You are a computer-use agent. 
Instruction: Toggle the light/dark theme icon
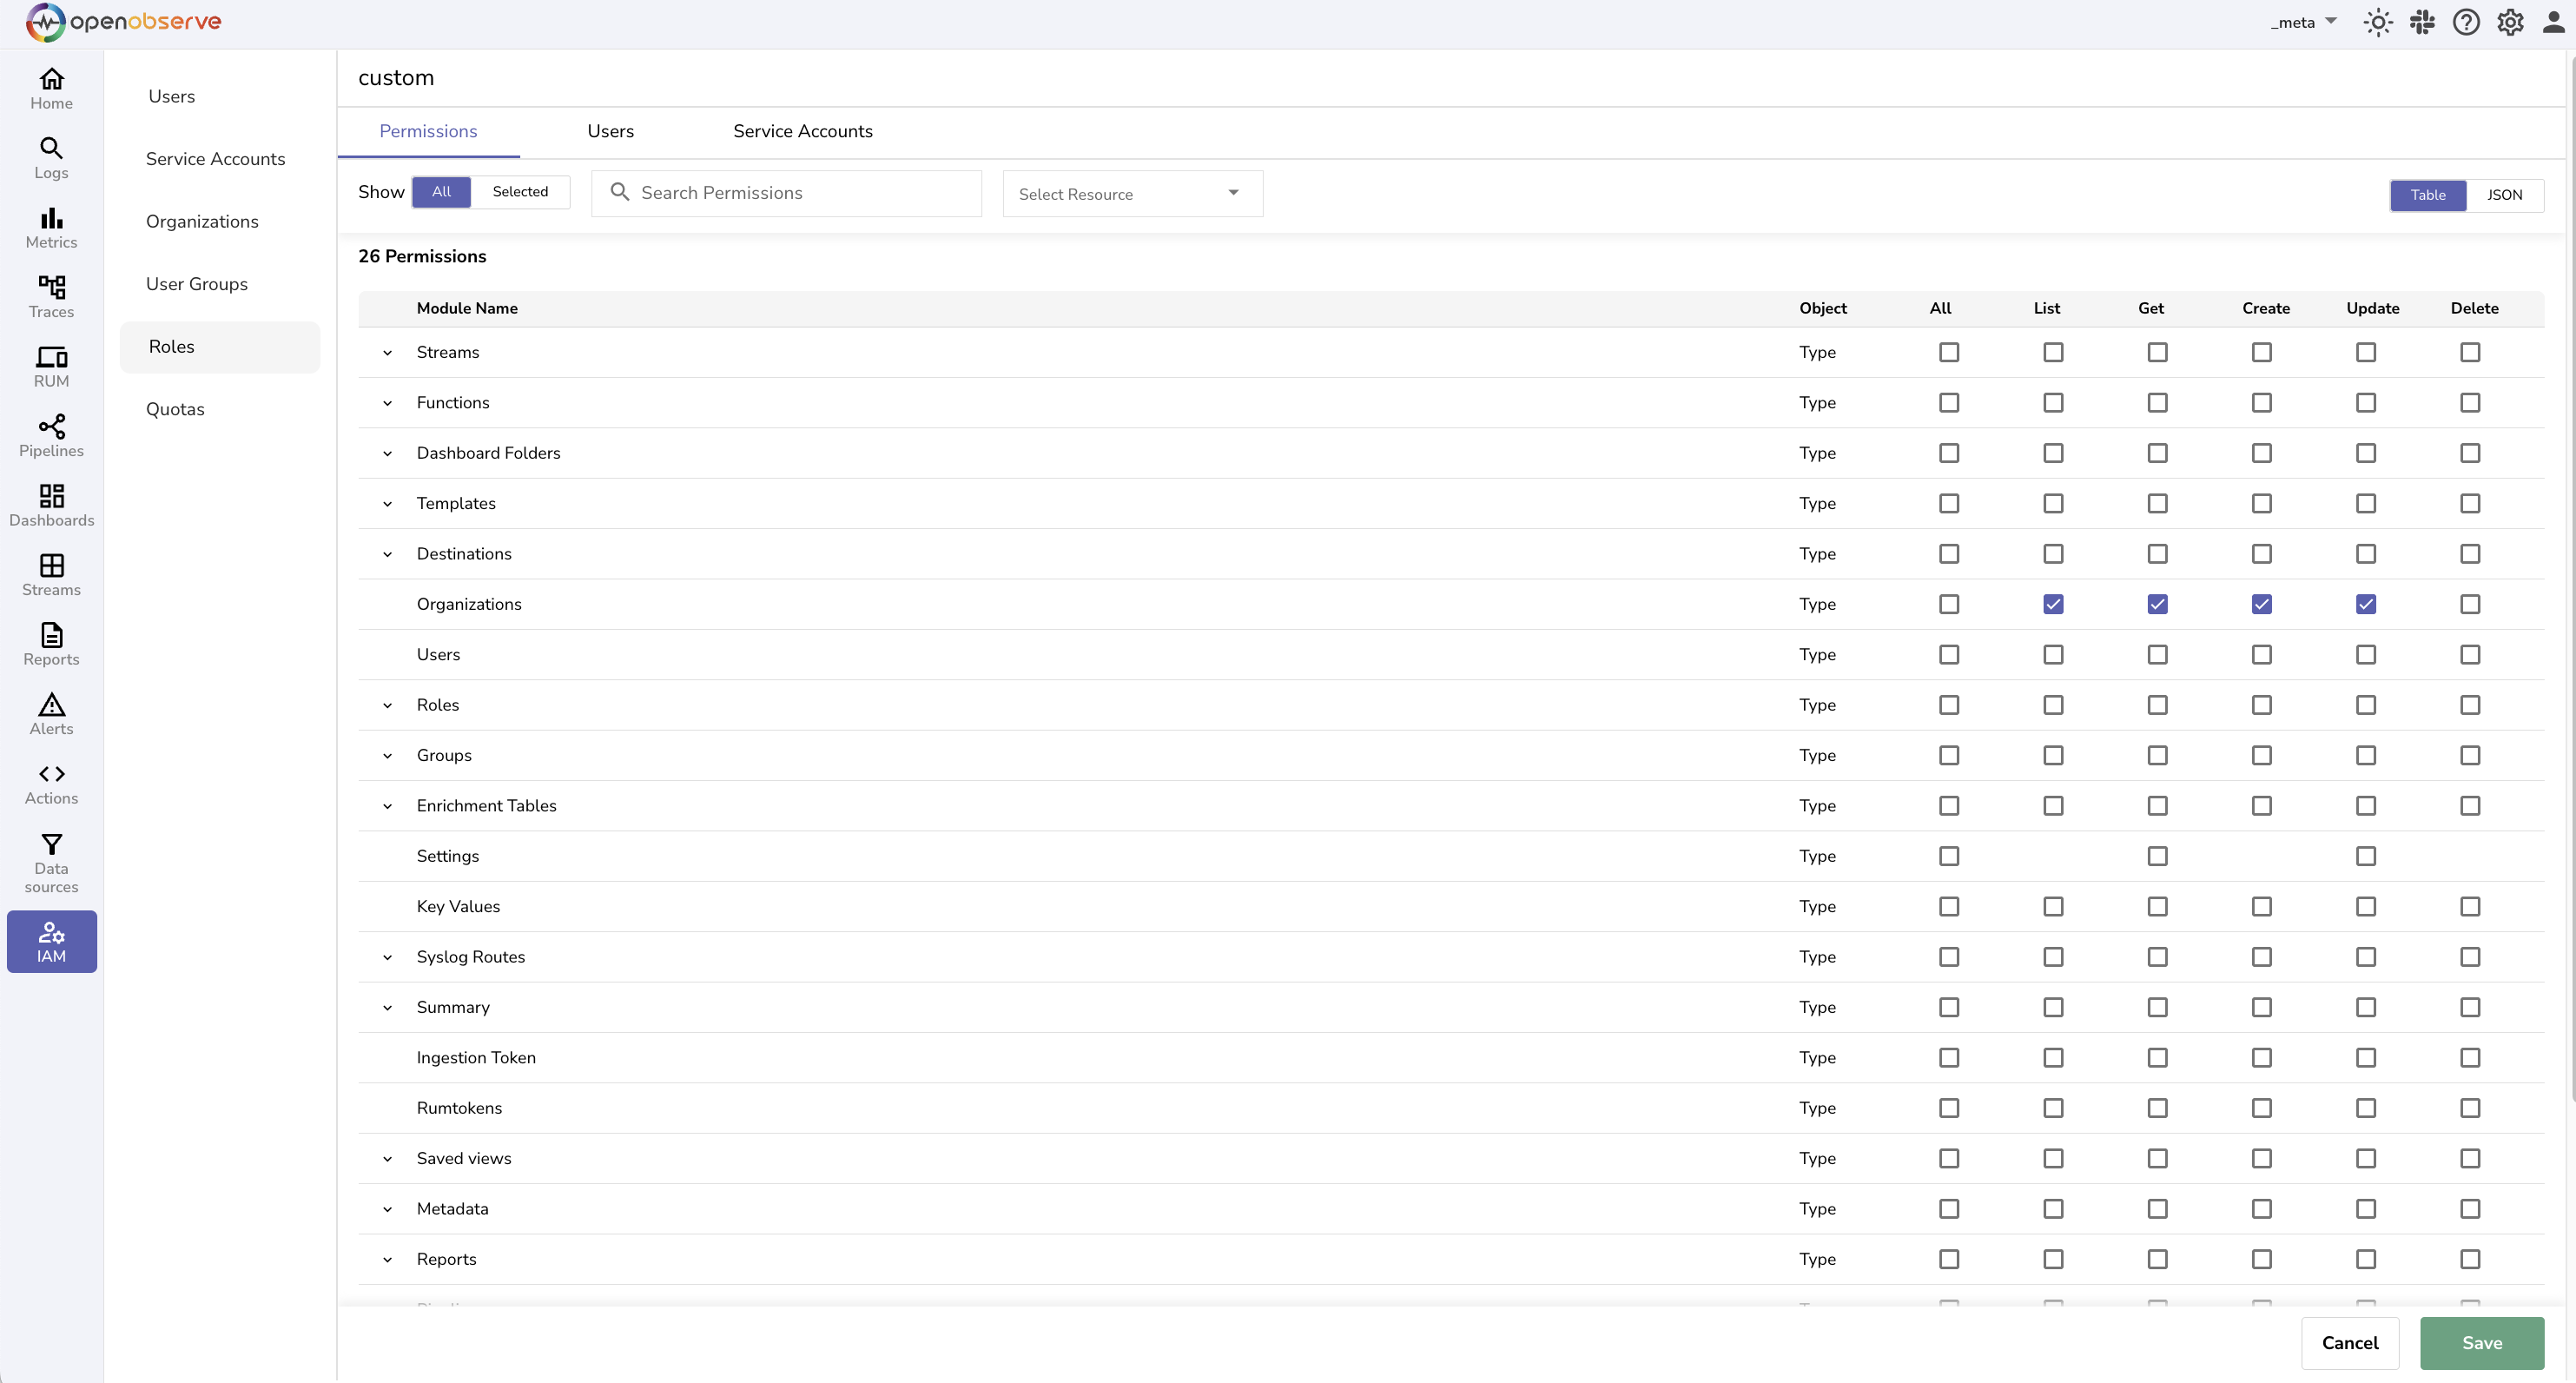[2378, 21]
